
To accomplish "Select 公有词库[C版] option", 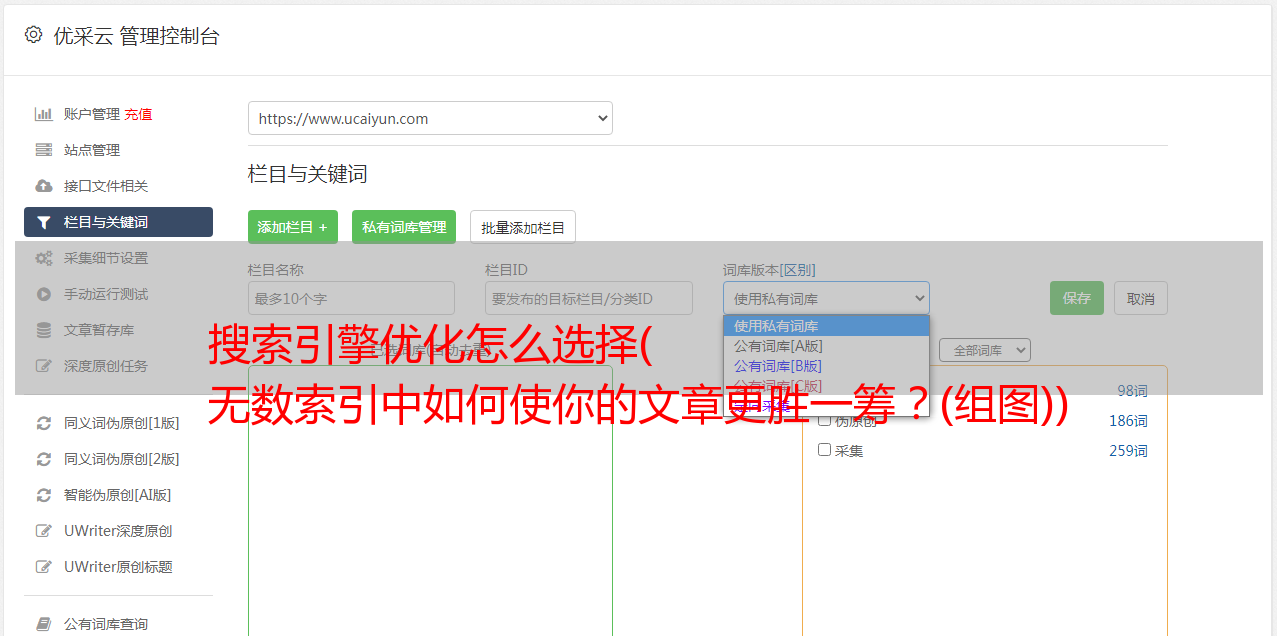I will coord(826,385).
